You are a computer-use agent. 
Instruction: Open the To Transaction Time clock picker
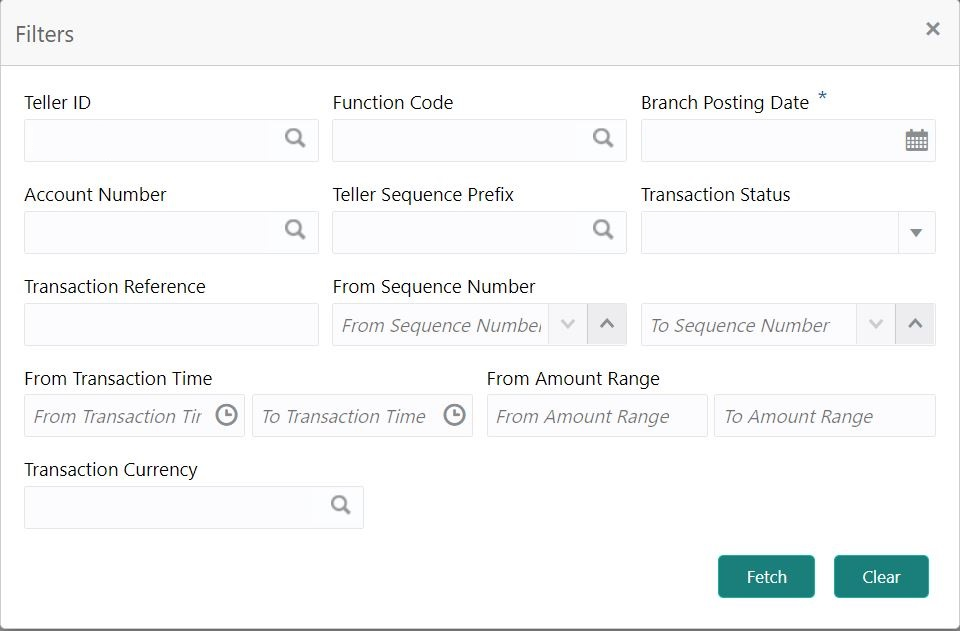[455, 416]
